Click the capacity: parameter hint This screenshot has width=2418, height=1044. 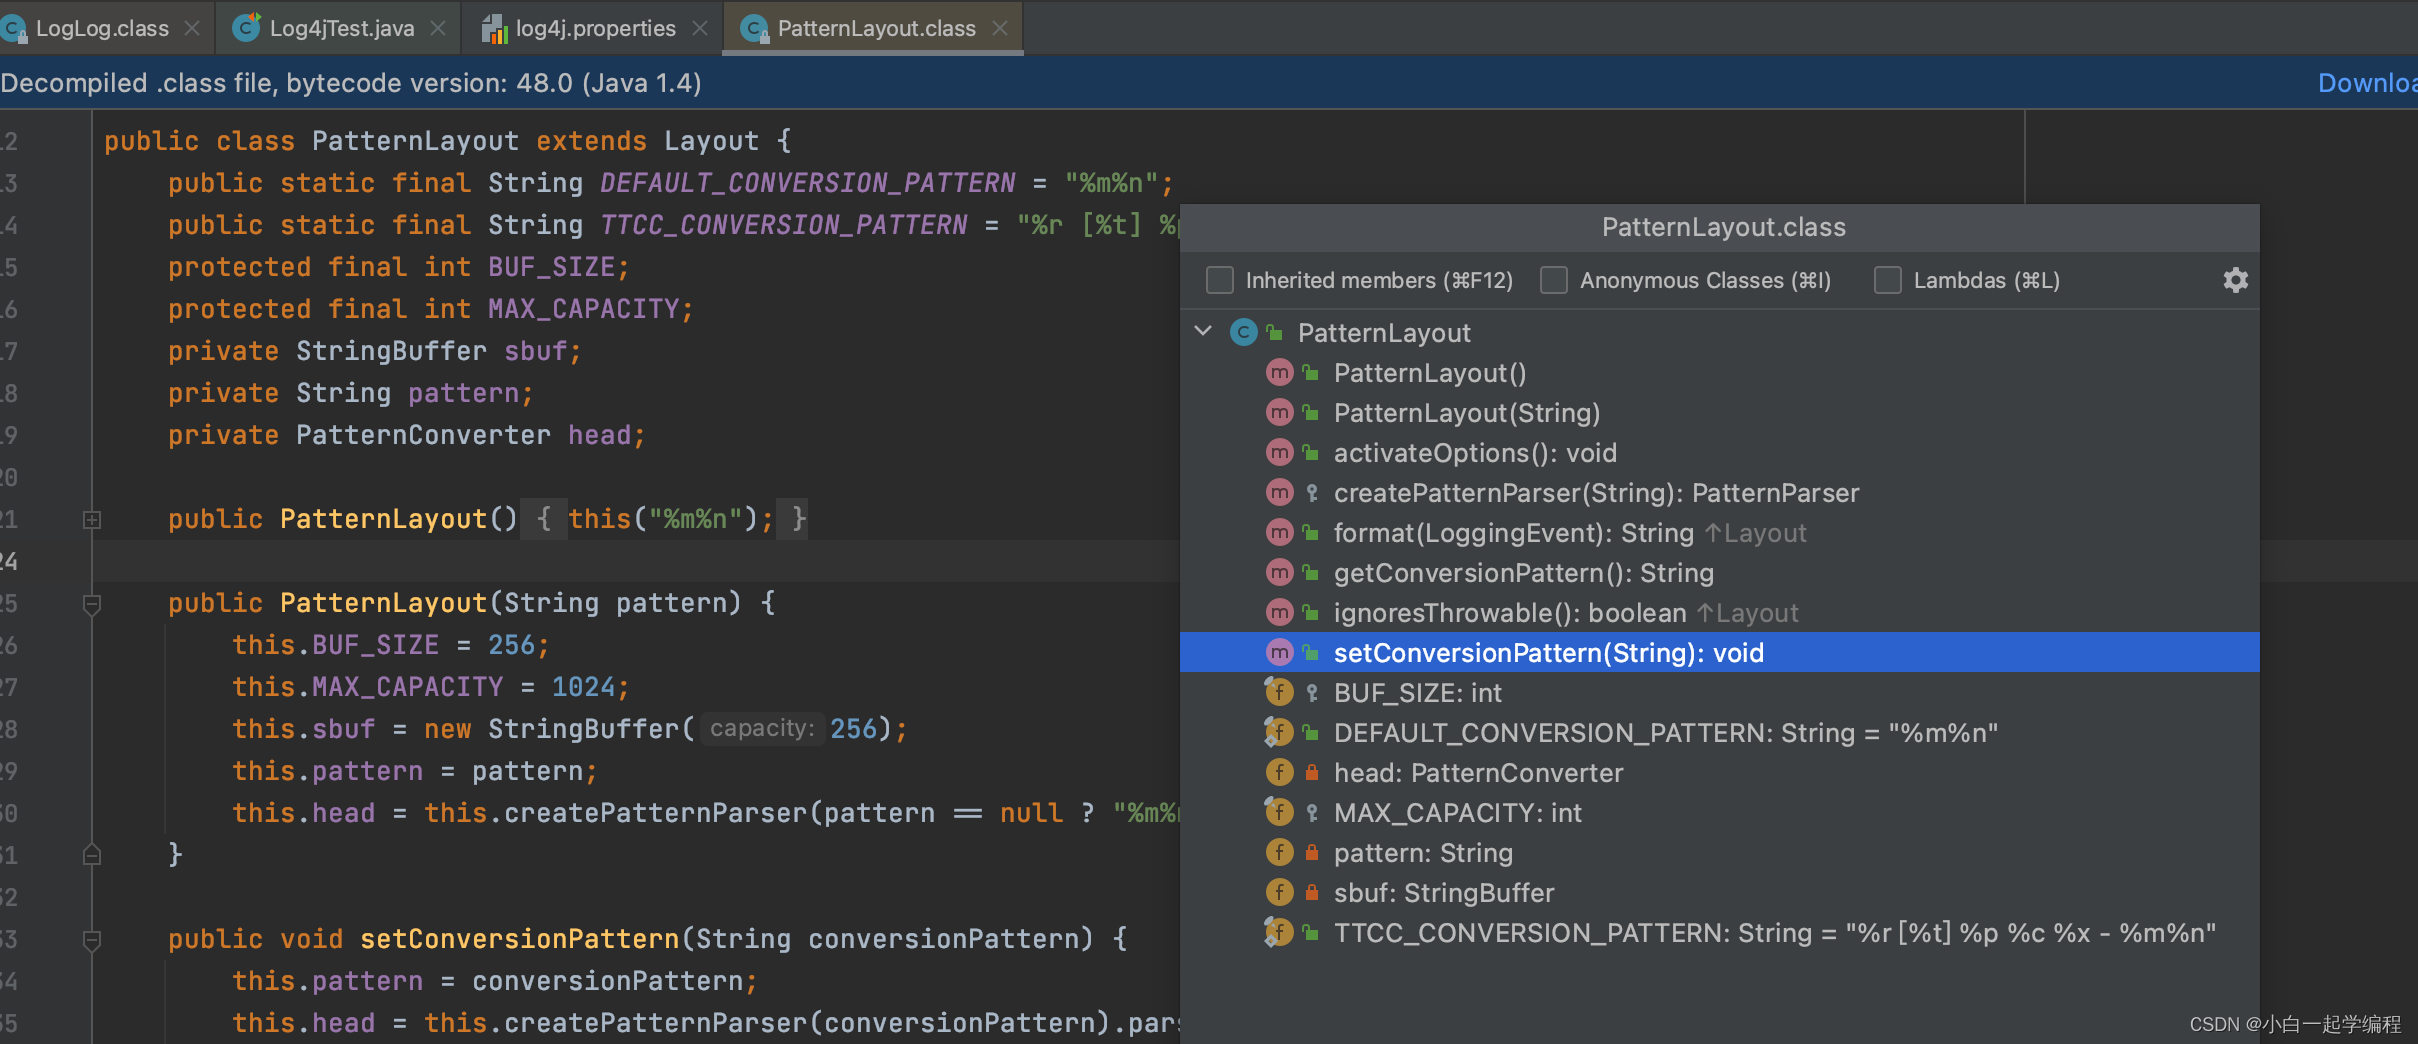(x=762, y=728)
